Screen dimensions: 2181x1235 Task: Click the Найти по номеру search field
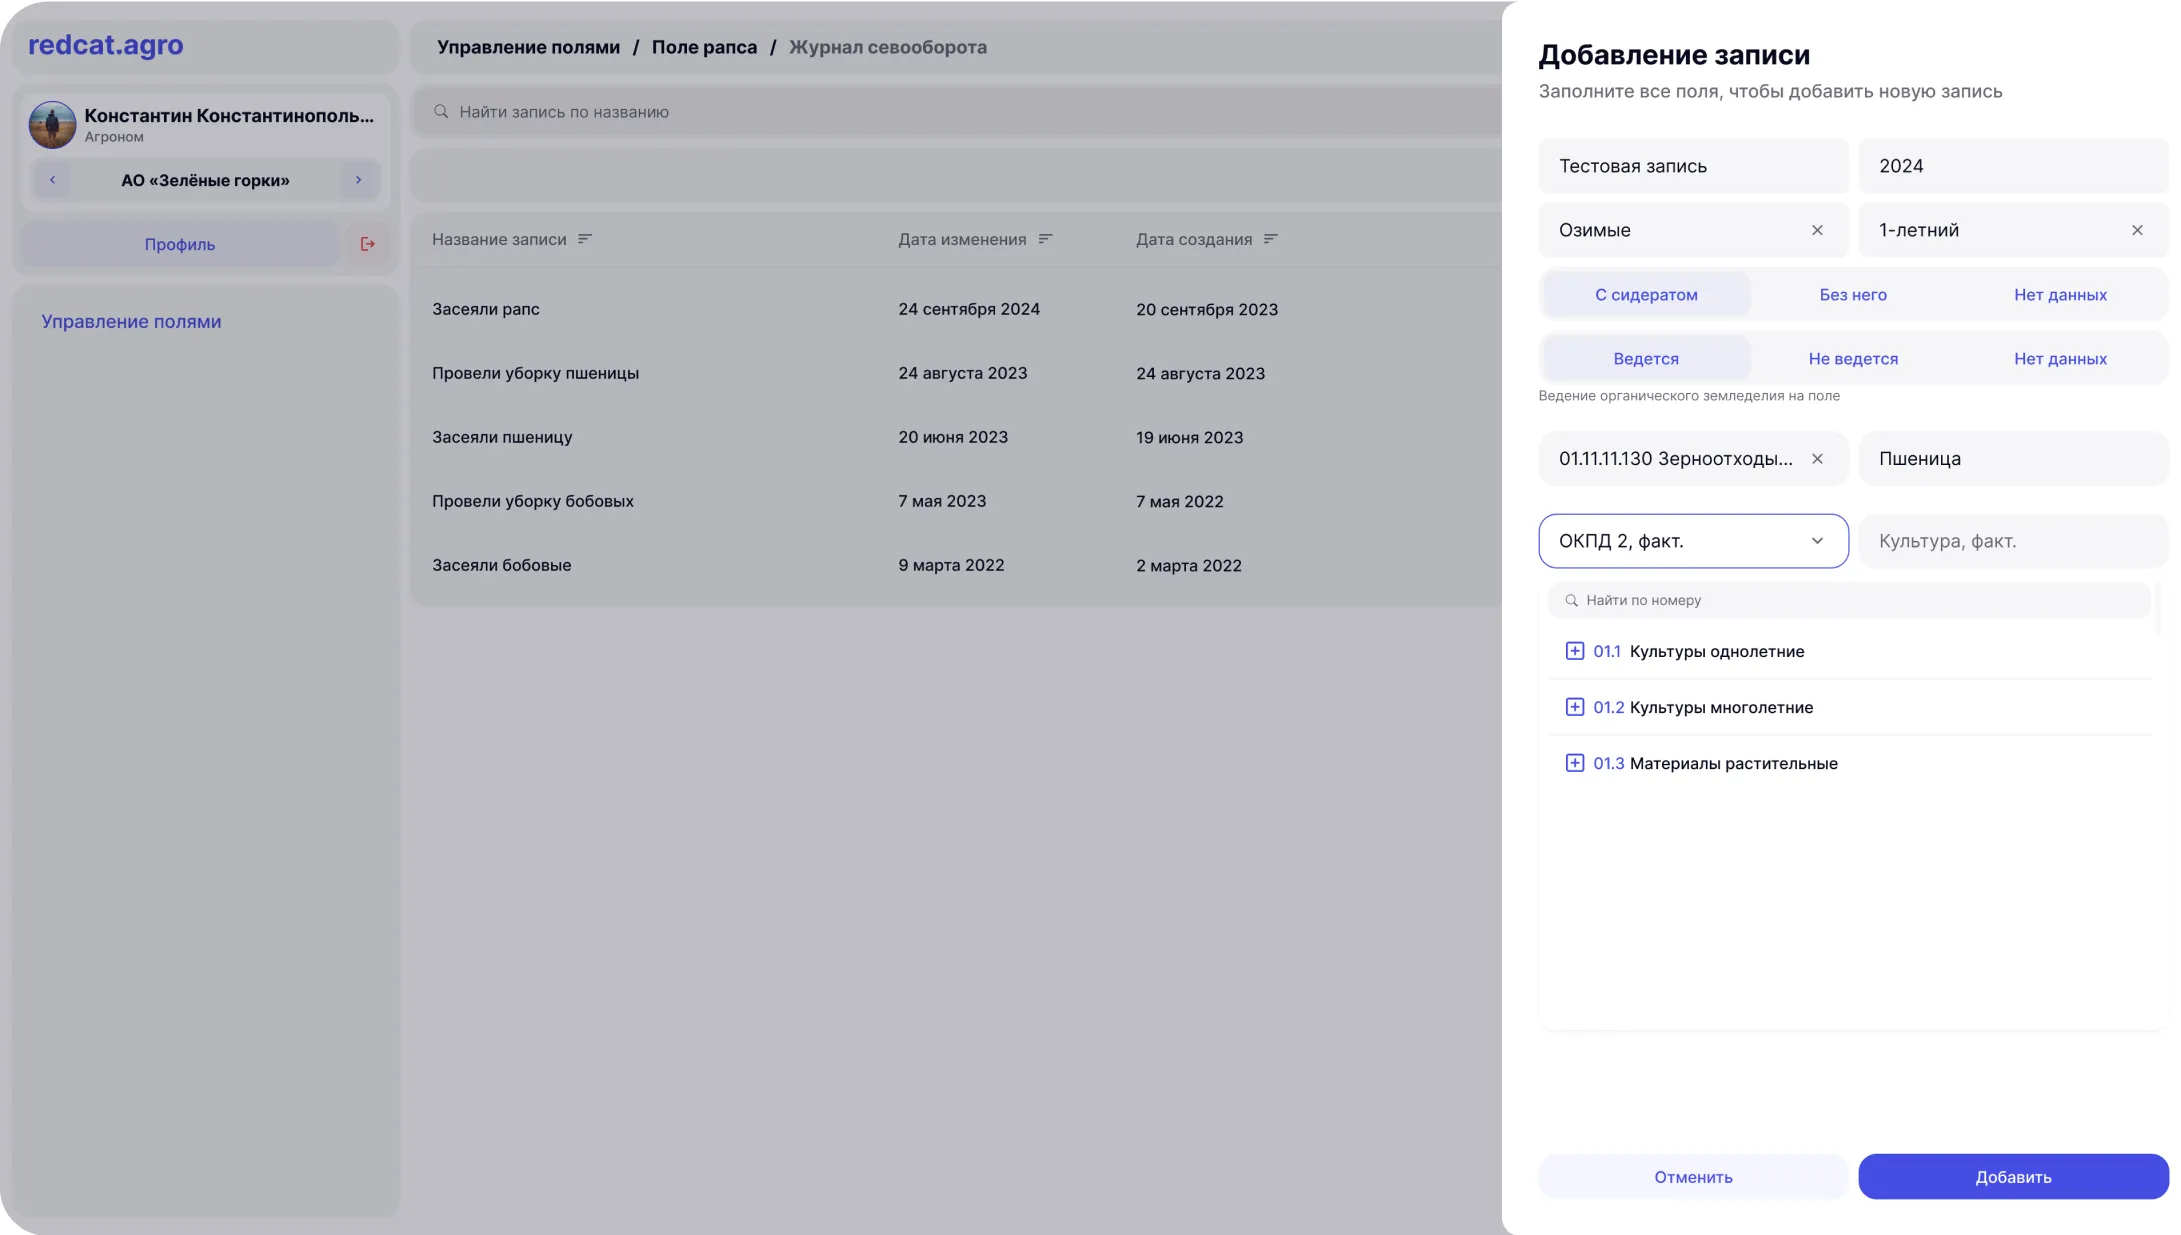coord(1850,600)
